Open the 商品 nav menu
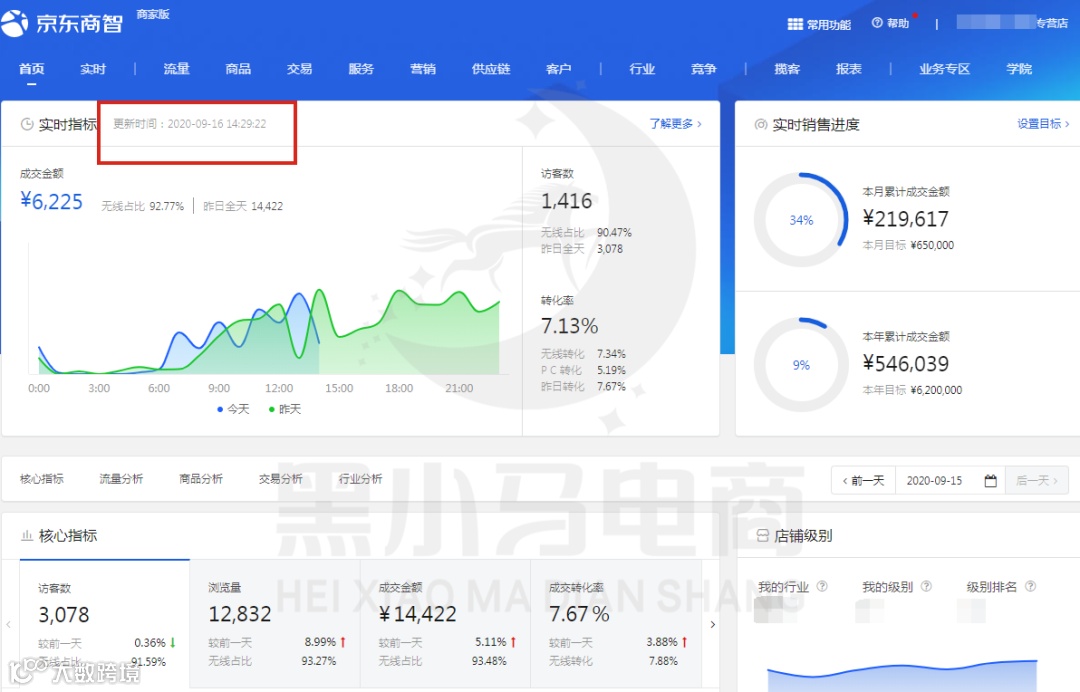This screenshot has width=1080, height=692. click(238, 69)
